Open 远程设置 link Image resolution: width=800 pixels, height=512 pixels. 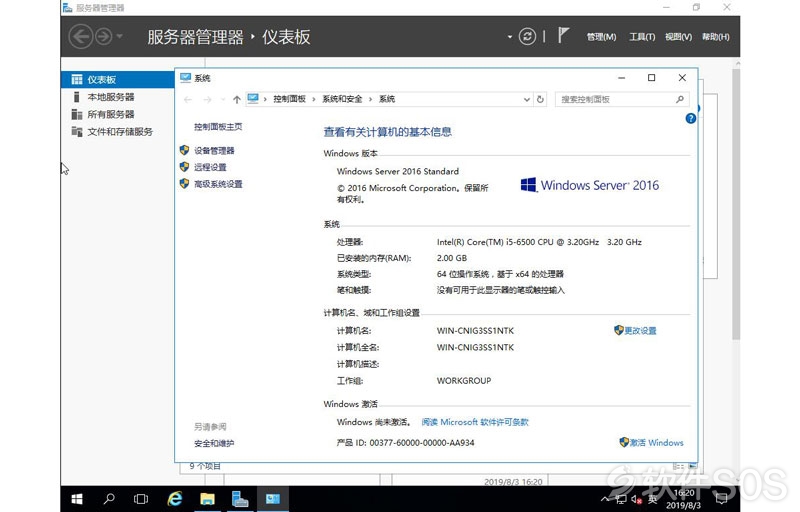point(210,167)
